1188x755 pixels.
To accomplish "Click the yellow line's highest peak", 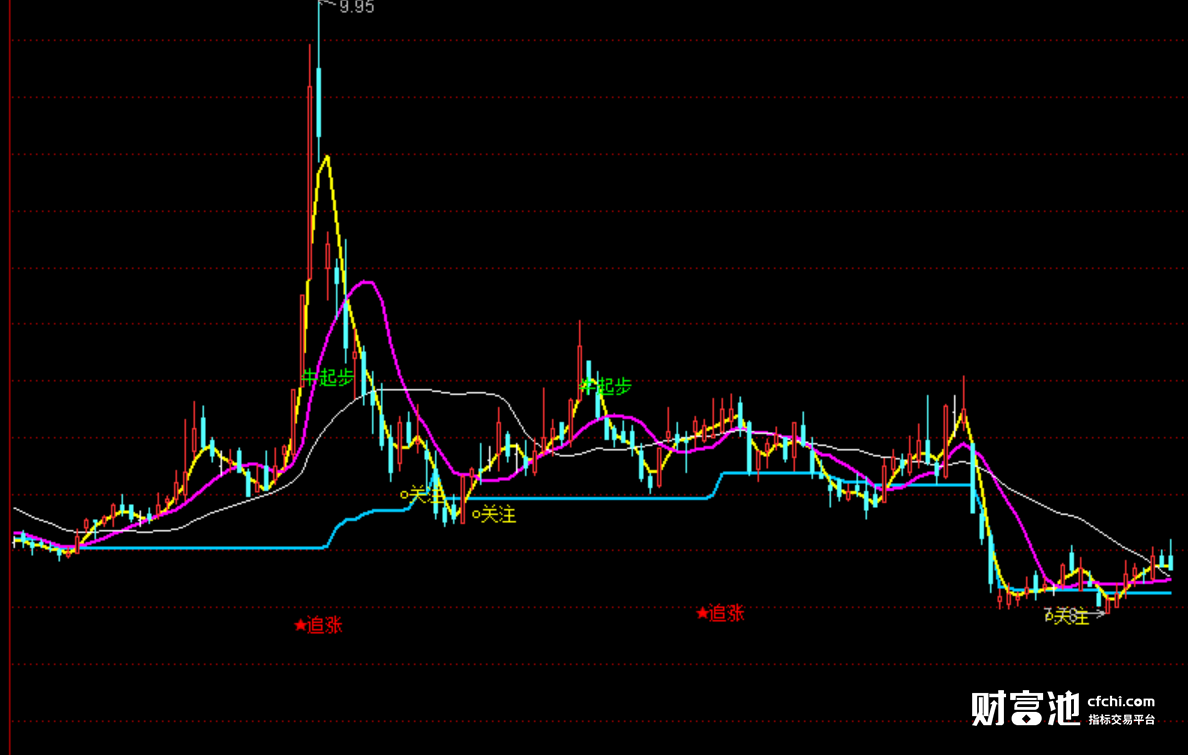I will pos(327,157).
